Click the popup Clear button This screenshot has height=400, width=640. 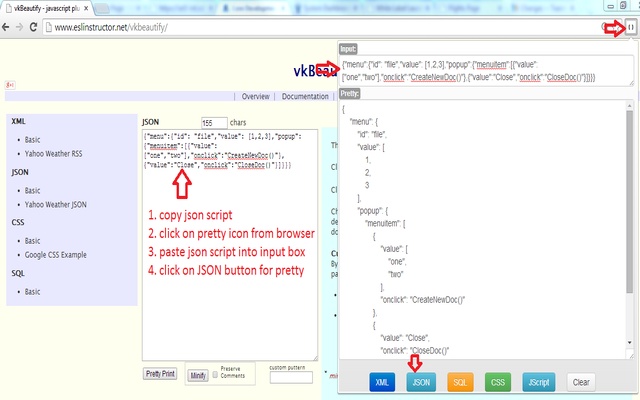click(x=581, y=382)
